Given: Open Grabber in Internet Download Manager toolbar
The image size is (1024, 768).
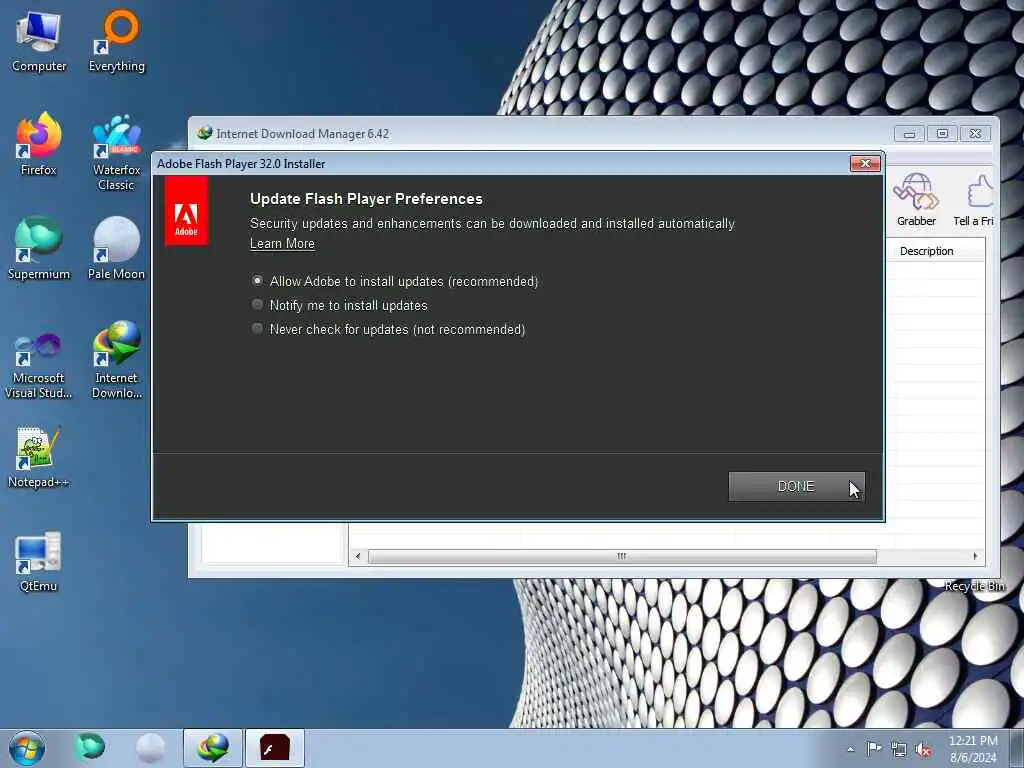Looking at the screenshot, I should coord(916,200).
